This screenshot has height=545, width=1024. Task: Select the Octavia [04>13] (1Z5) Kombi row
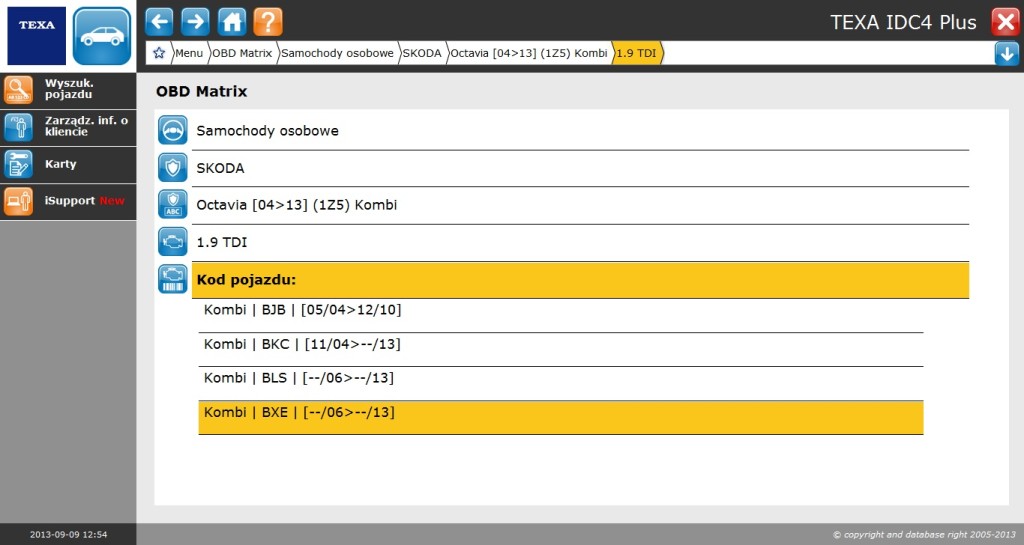click(x=581, y=205)
